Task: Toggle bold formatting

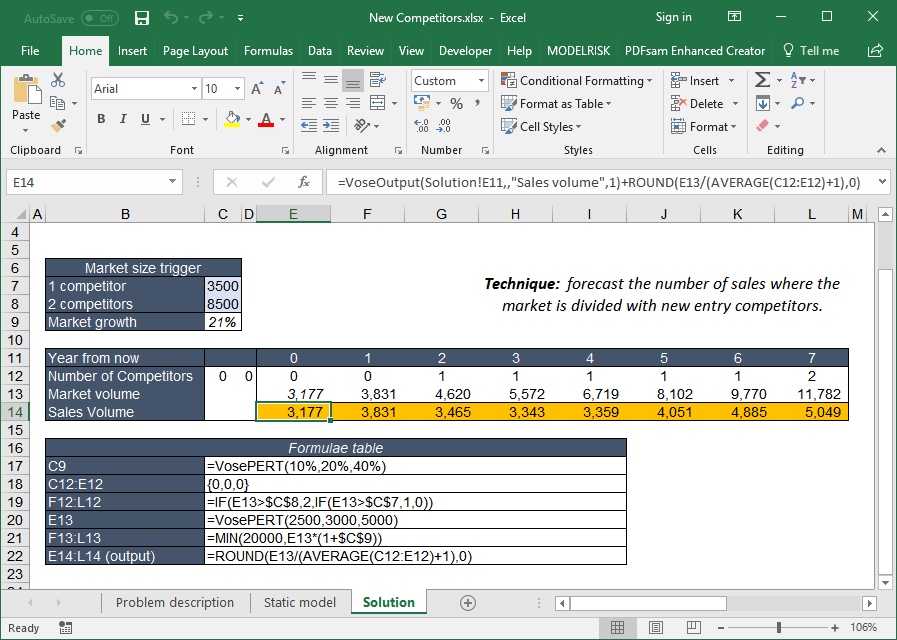Action: coord(99,118)
